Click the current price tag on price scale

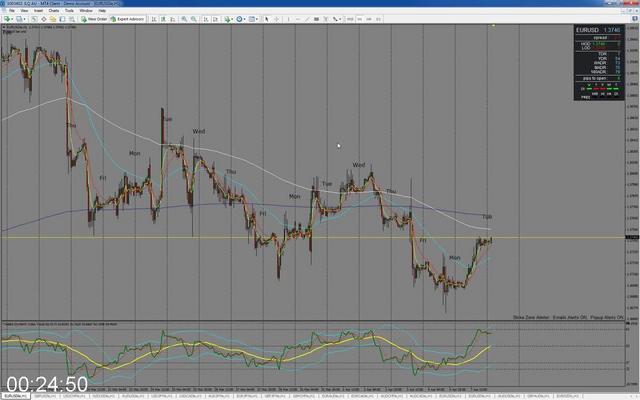632,238
